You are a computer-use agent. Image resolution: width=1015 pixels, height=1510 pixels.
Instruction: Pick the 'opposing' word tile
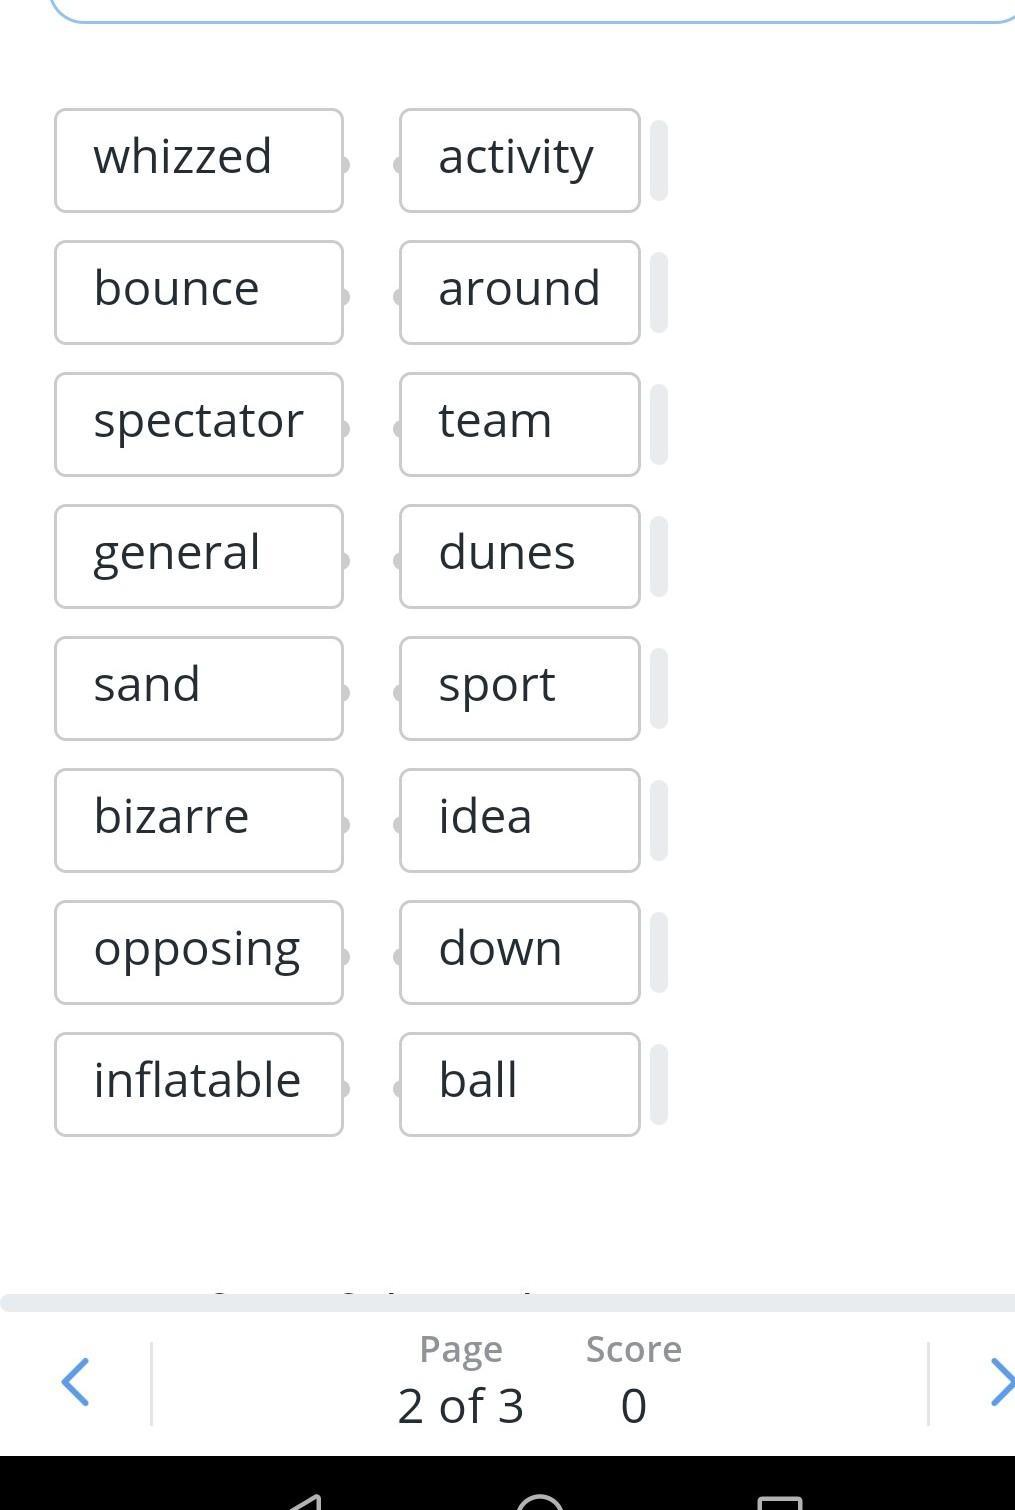coord(199,952)
